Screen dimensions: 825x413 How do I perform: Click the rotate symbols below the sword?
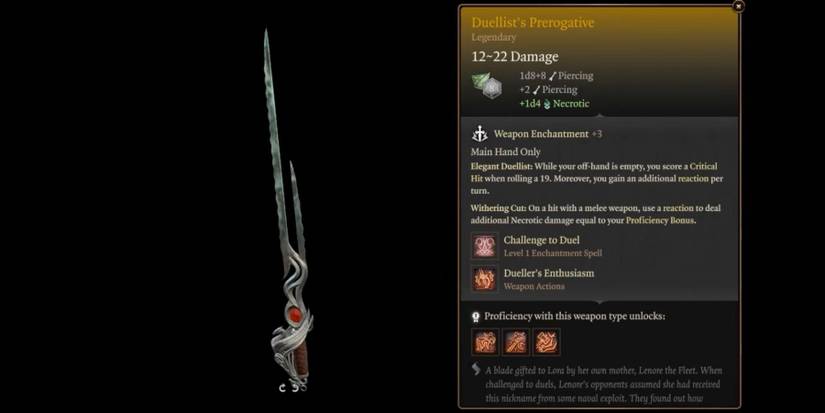click(x=293, y=388)
